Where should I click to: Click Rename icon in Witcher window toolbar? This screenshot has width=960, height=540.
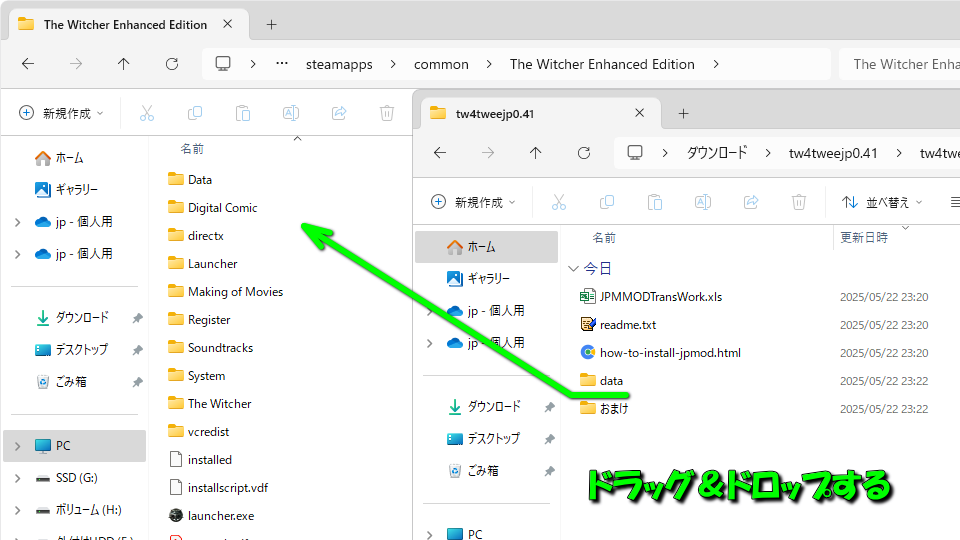(291, 113)
